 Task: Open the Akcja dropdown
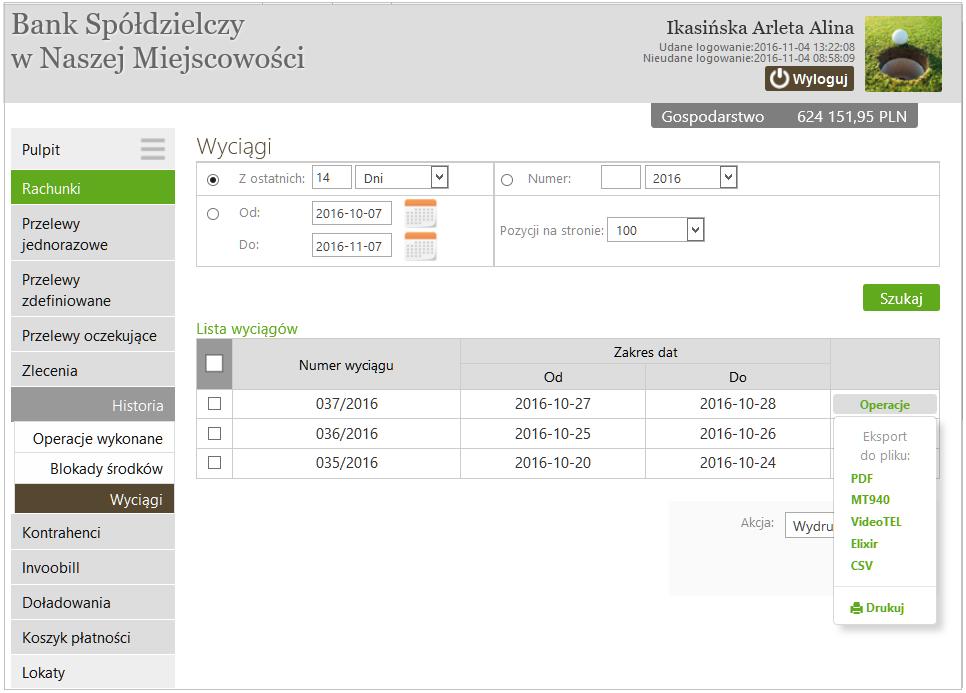809,525
